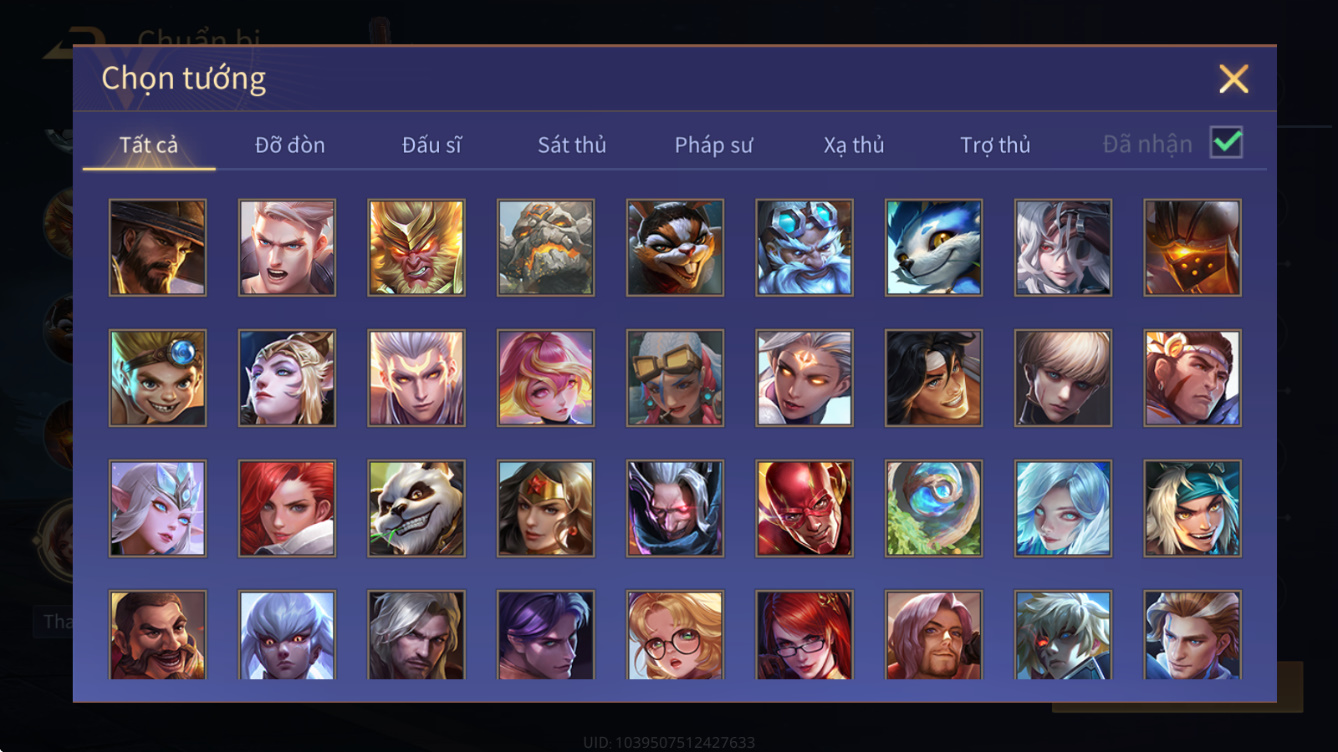The width and height of the screenshot is (1338, 752).
Task: Toggle the Đã nhận checkbox
Action: point(1226,143)
